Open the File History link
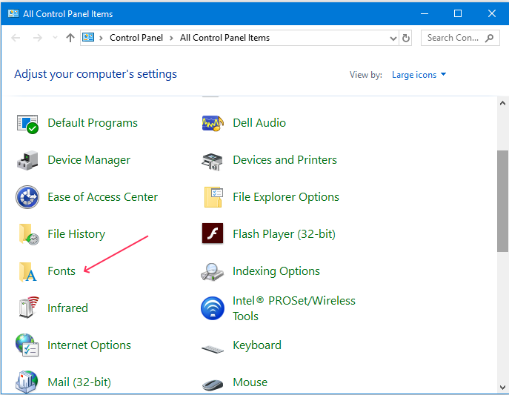 (76, 234)
